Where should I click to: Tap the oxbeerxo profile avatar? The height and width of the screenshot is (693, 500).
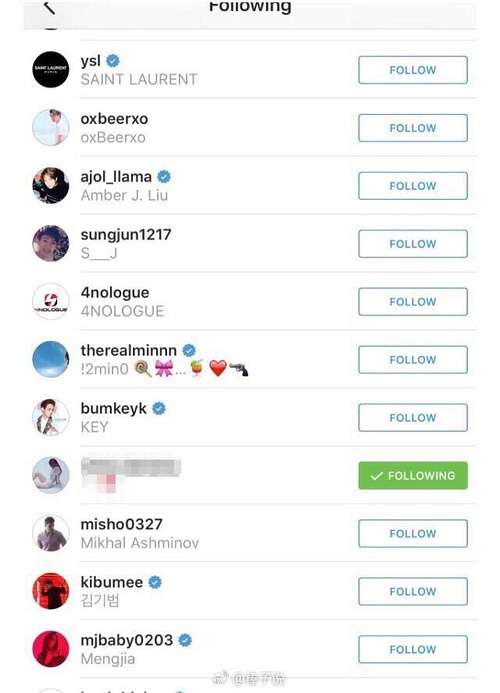coord(51,127)
